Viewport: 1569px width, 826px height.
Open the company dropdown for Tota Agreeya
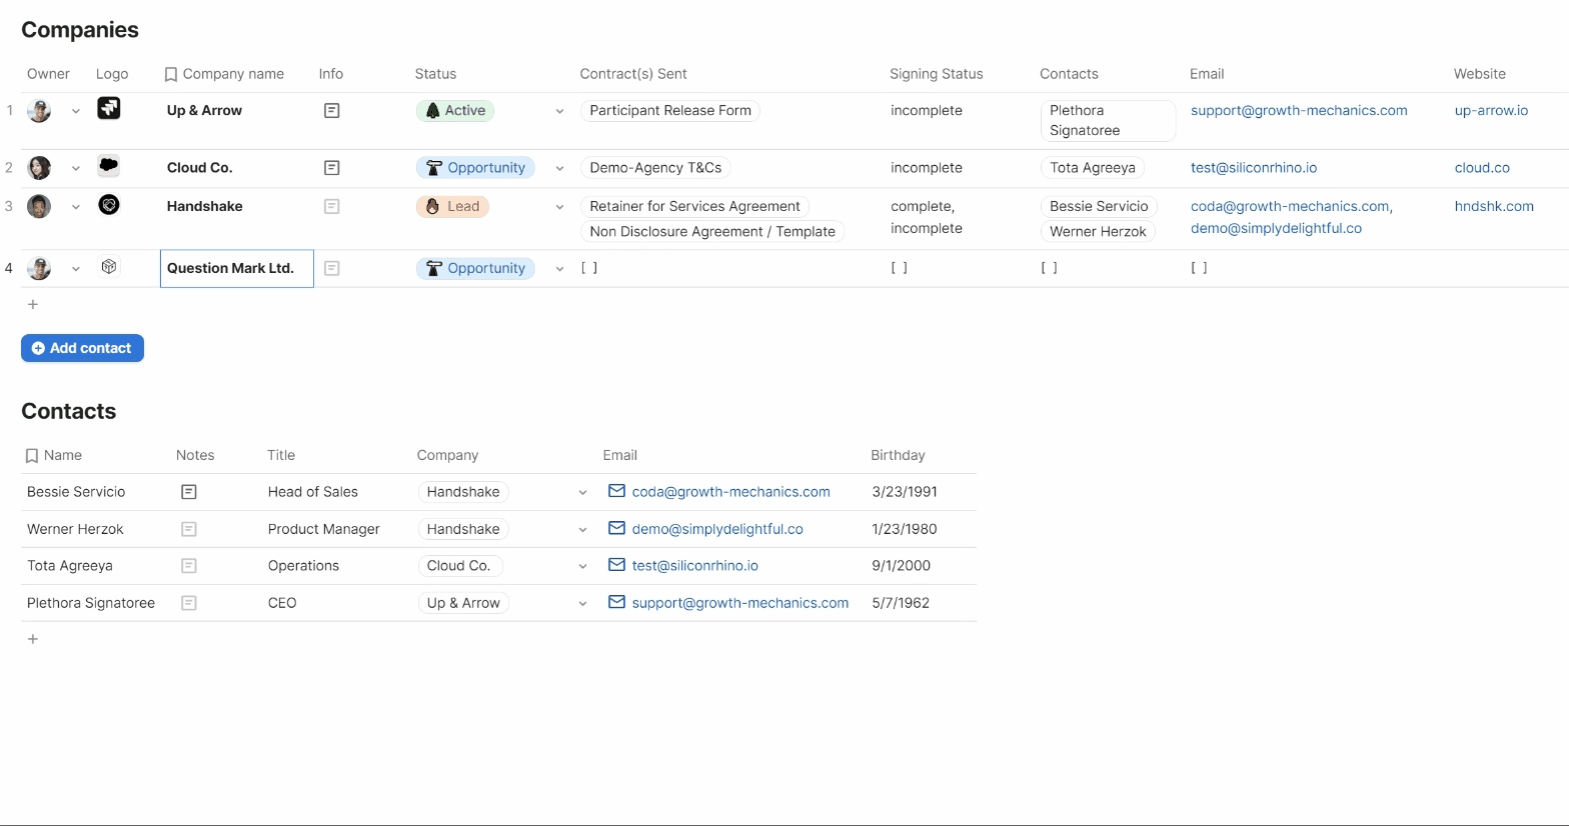[583, 567]
